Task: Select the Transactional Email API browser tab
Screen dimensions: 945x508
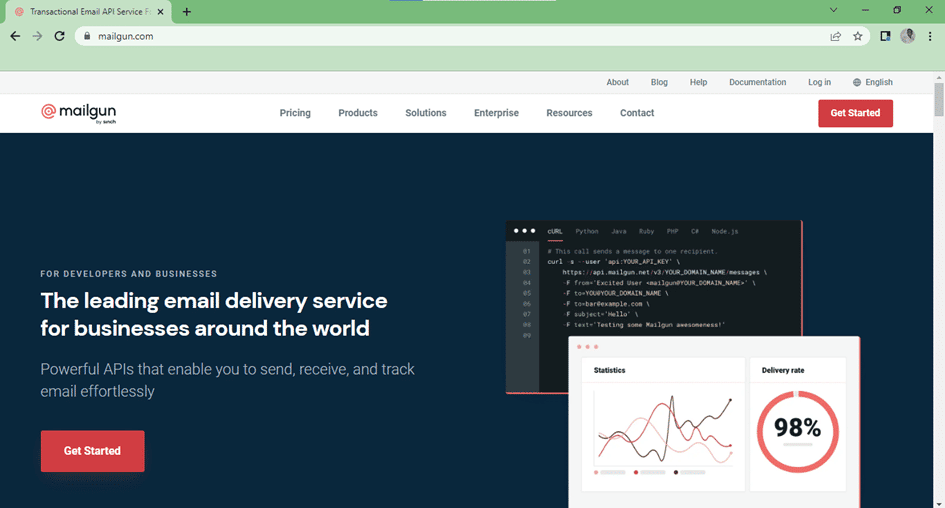Action: coord(87,11)
